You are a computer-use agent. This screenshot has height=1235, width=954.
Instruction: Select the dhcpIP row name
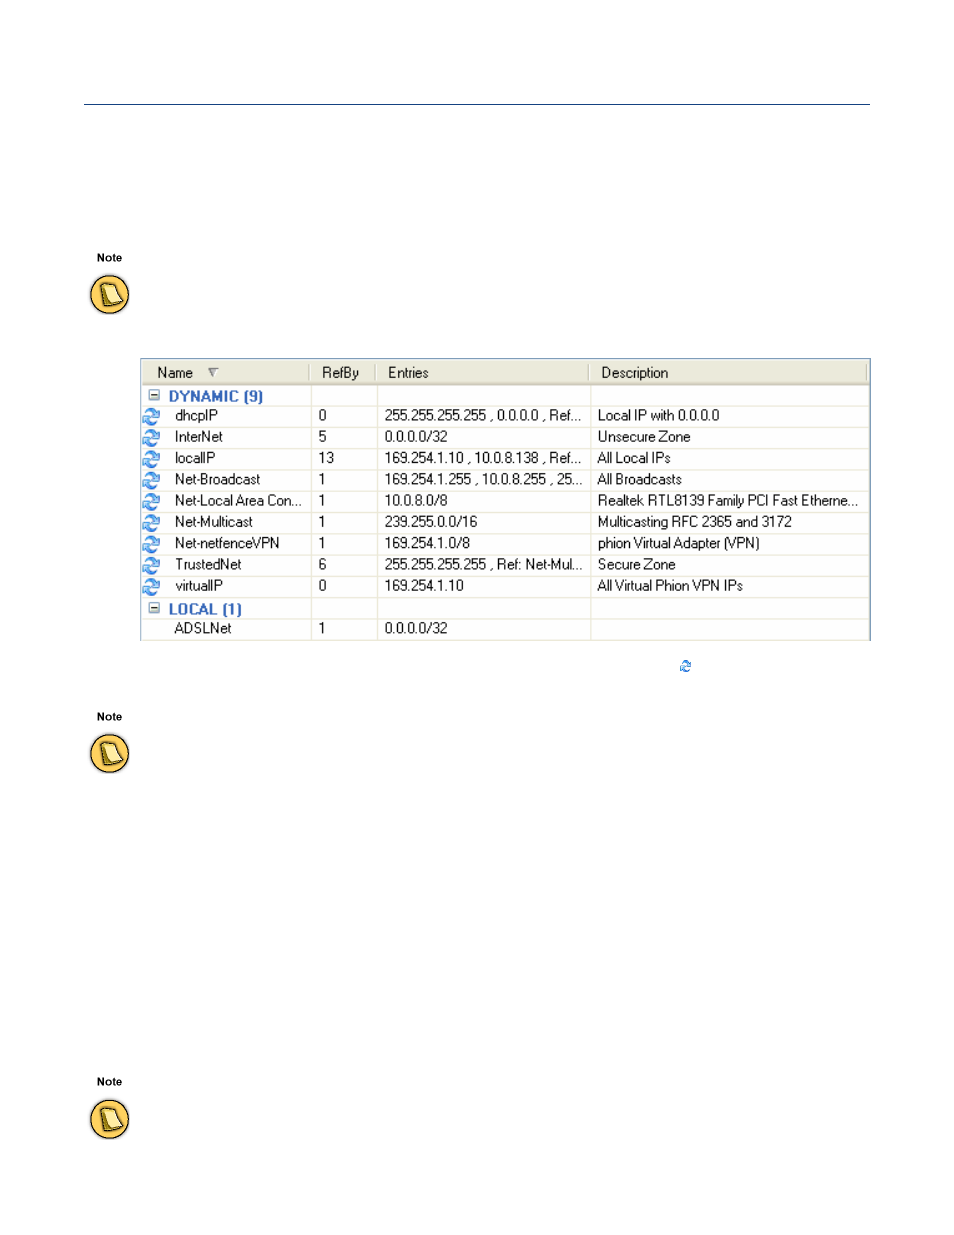196,416
